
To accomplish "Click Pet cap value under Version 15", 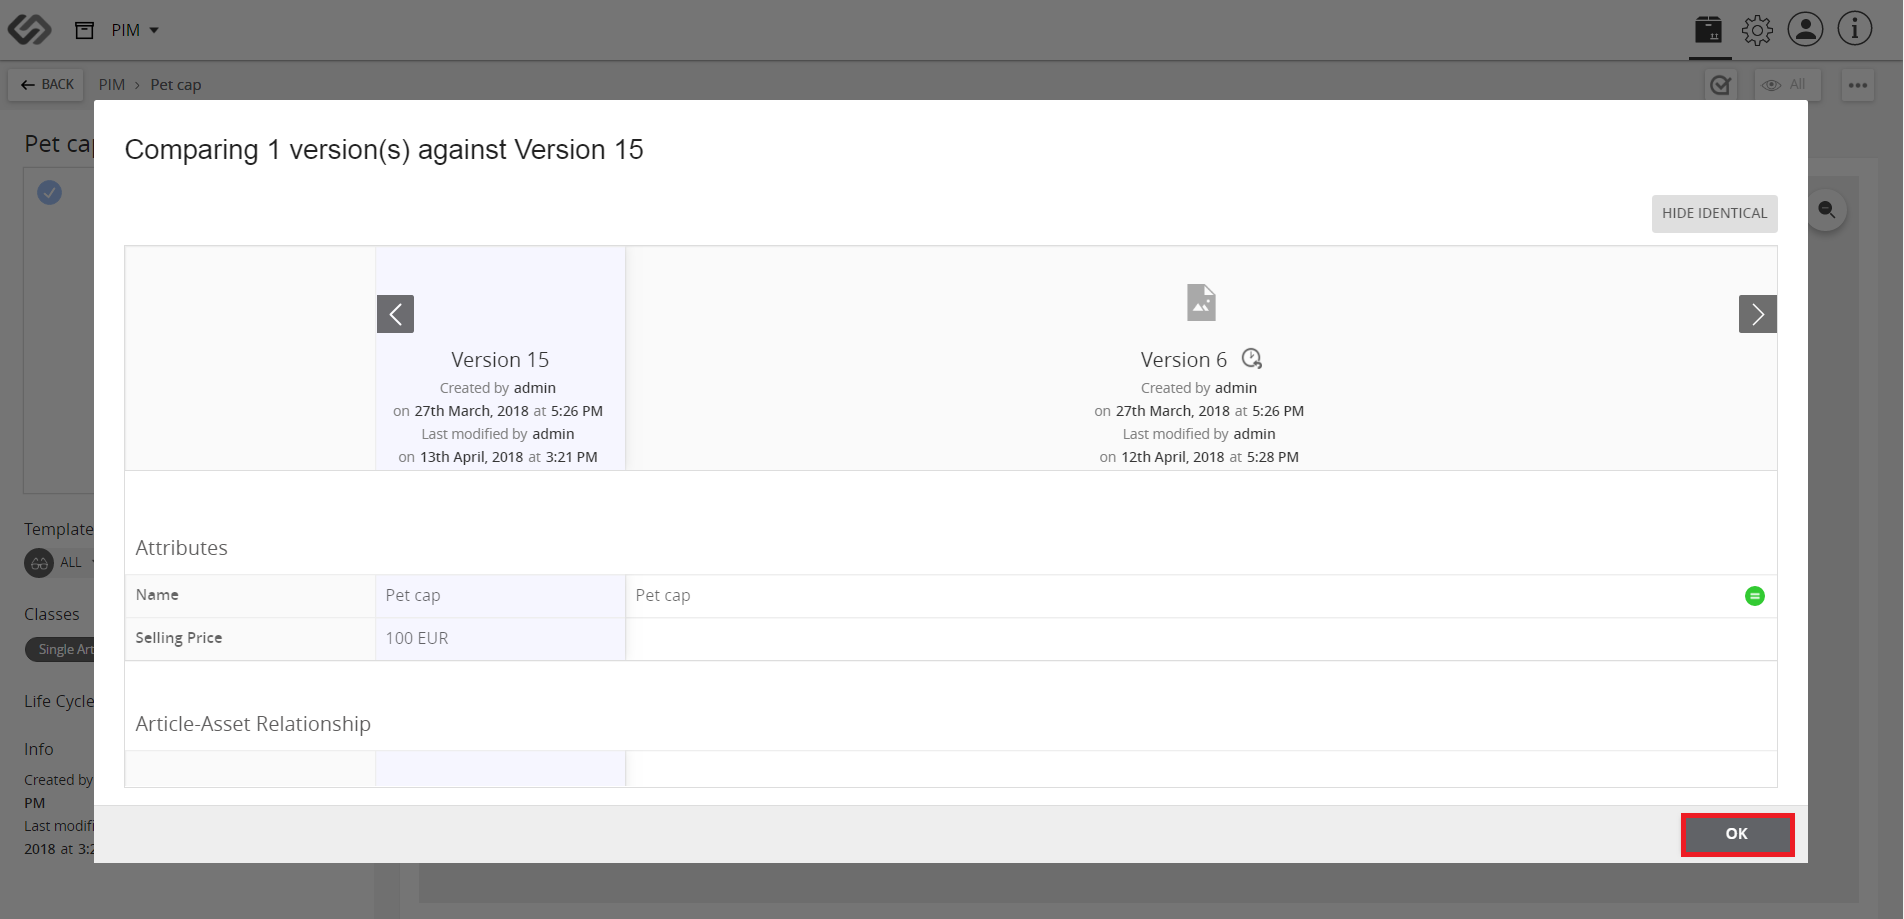I will click(413, 595).
